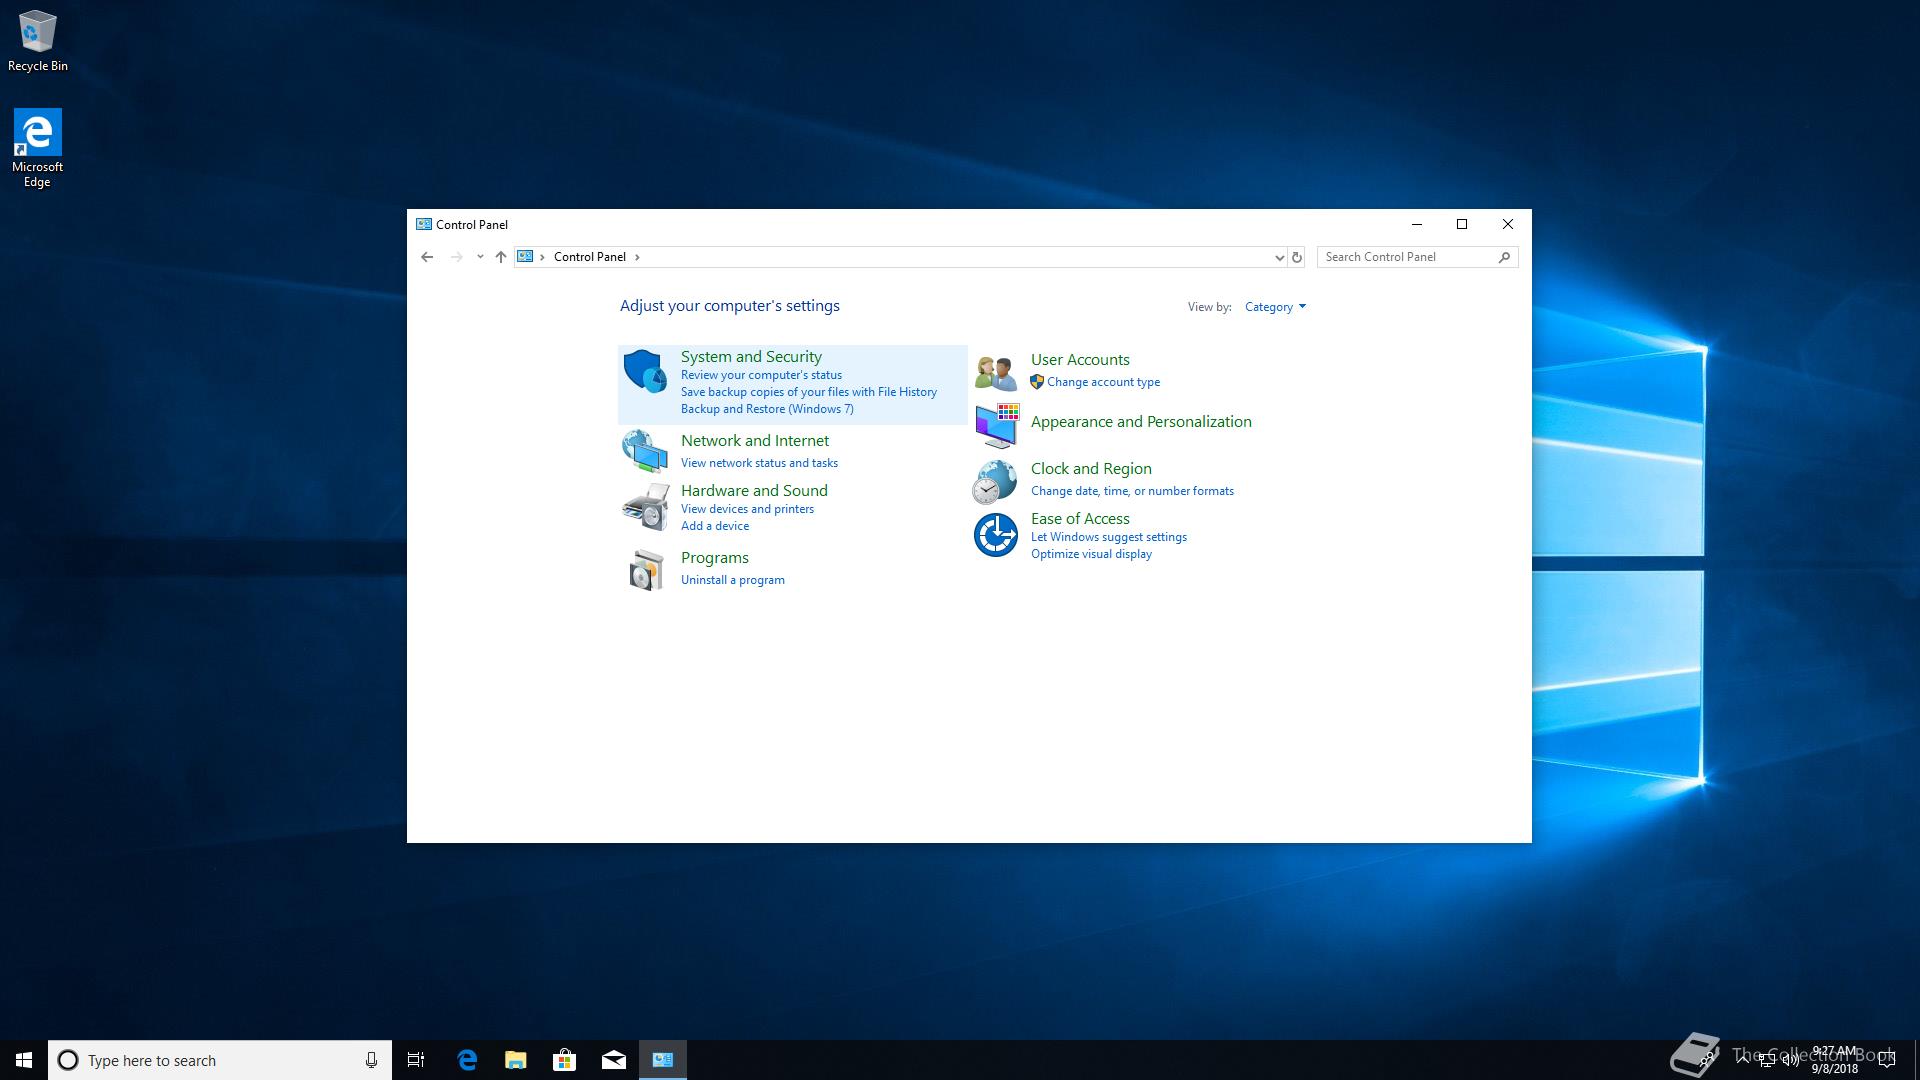Click the Appearance and Personalization monitor icon
1920x1080 pixels.
(x=996, y=426)
